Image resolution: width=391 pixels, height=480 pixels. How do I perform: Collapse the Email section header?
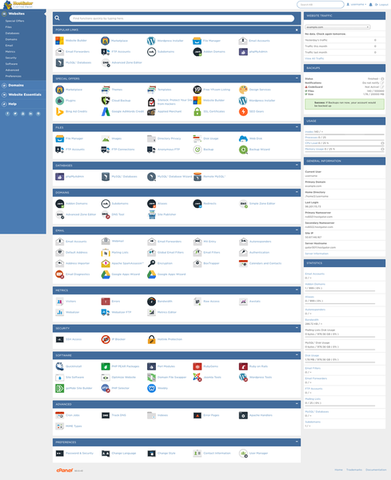pyautogui.click(x=297, y=230)
